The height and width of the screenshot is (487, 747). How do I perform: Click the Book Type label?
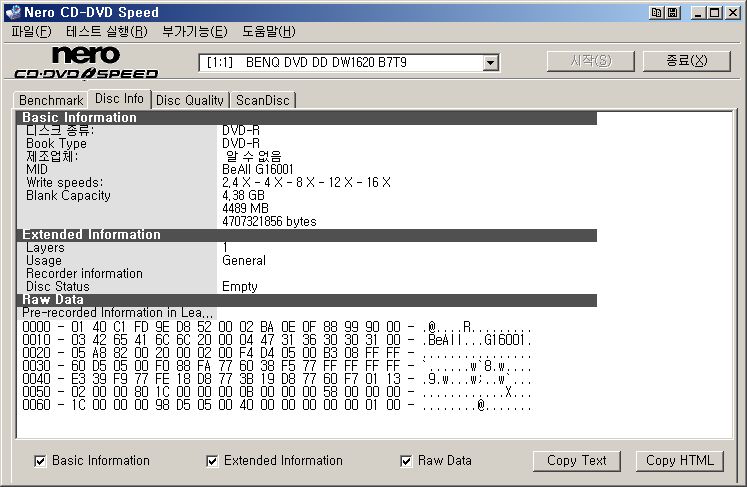pos(56,143)
